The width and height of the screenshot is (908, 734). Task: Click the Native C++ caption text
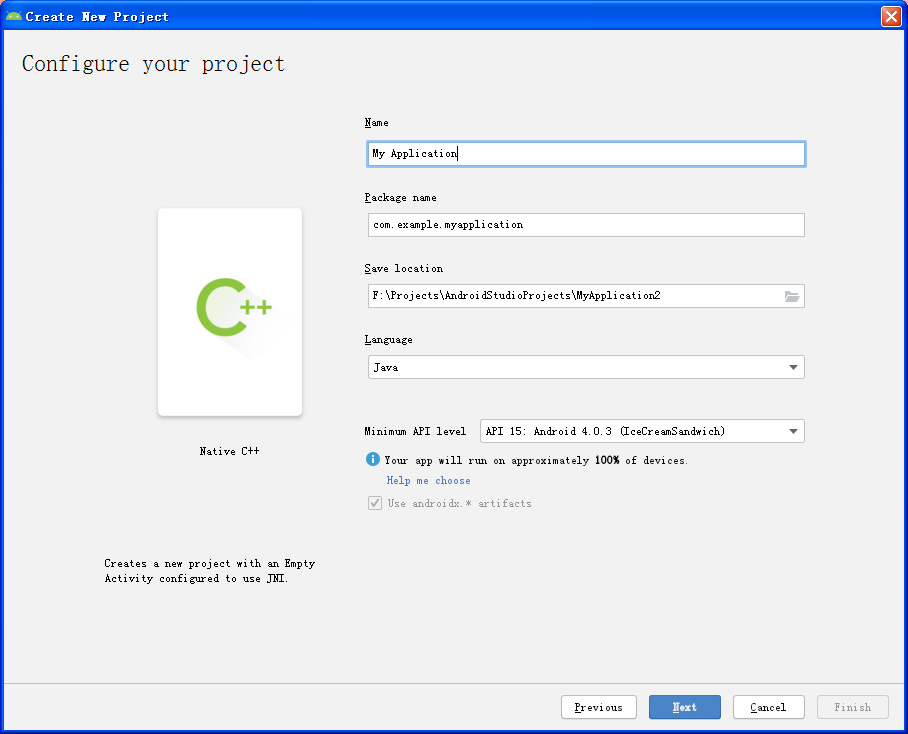coord(229,451)
